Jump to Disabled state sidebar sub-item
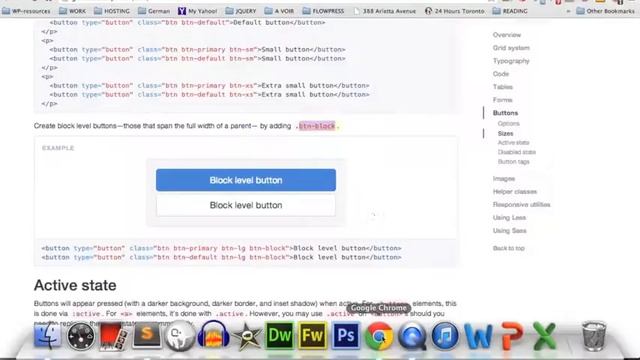640x360 pixels. tap(517, 152)
